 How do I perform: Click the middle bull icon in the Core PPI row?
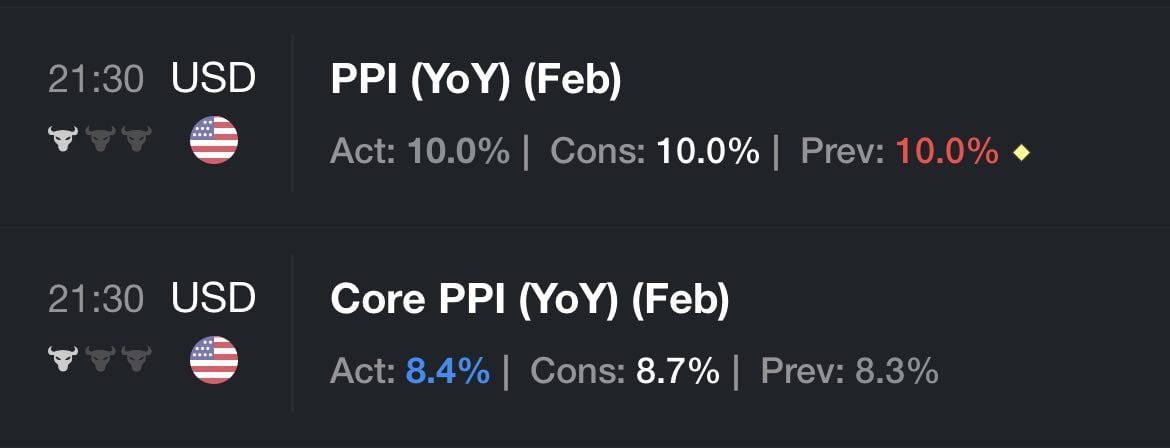click(100, 359)
